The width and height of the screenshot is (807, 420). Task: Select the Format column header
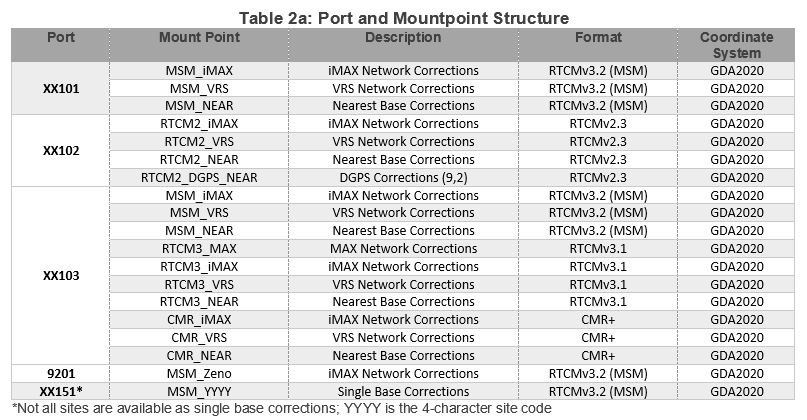598,38
